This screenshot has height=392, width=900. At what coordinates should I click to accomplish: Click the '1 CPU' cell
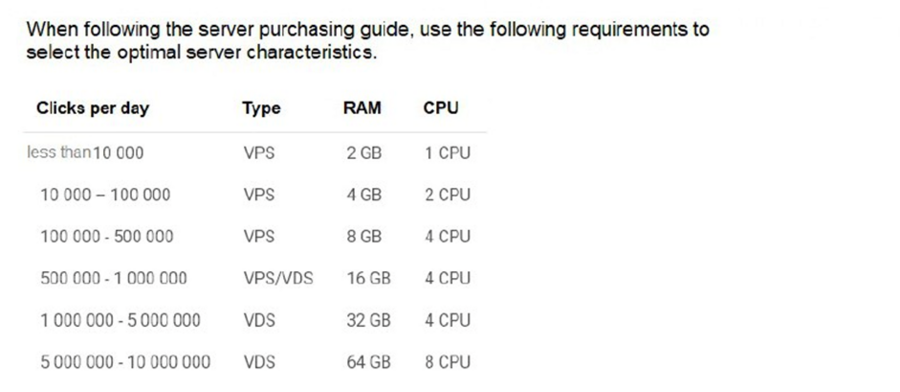click(x=448, y=153)
